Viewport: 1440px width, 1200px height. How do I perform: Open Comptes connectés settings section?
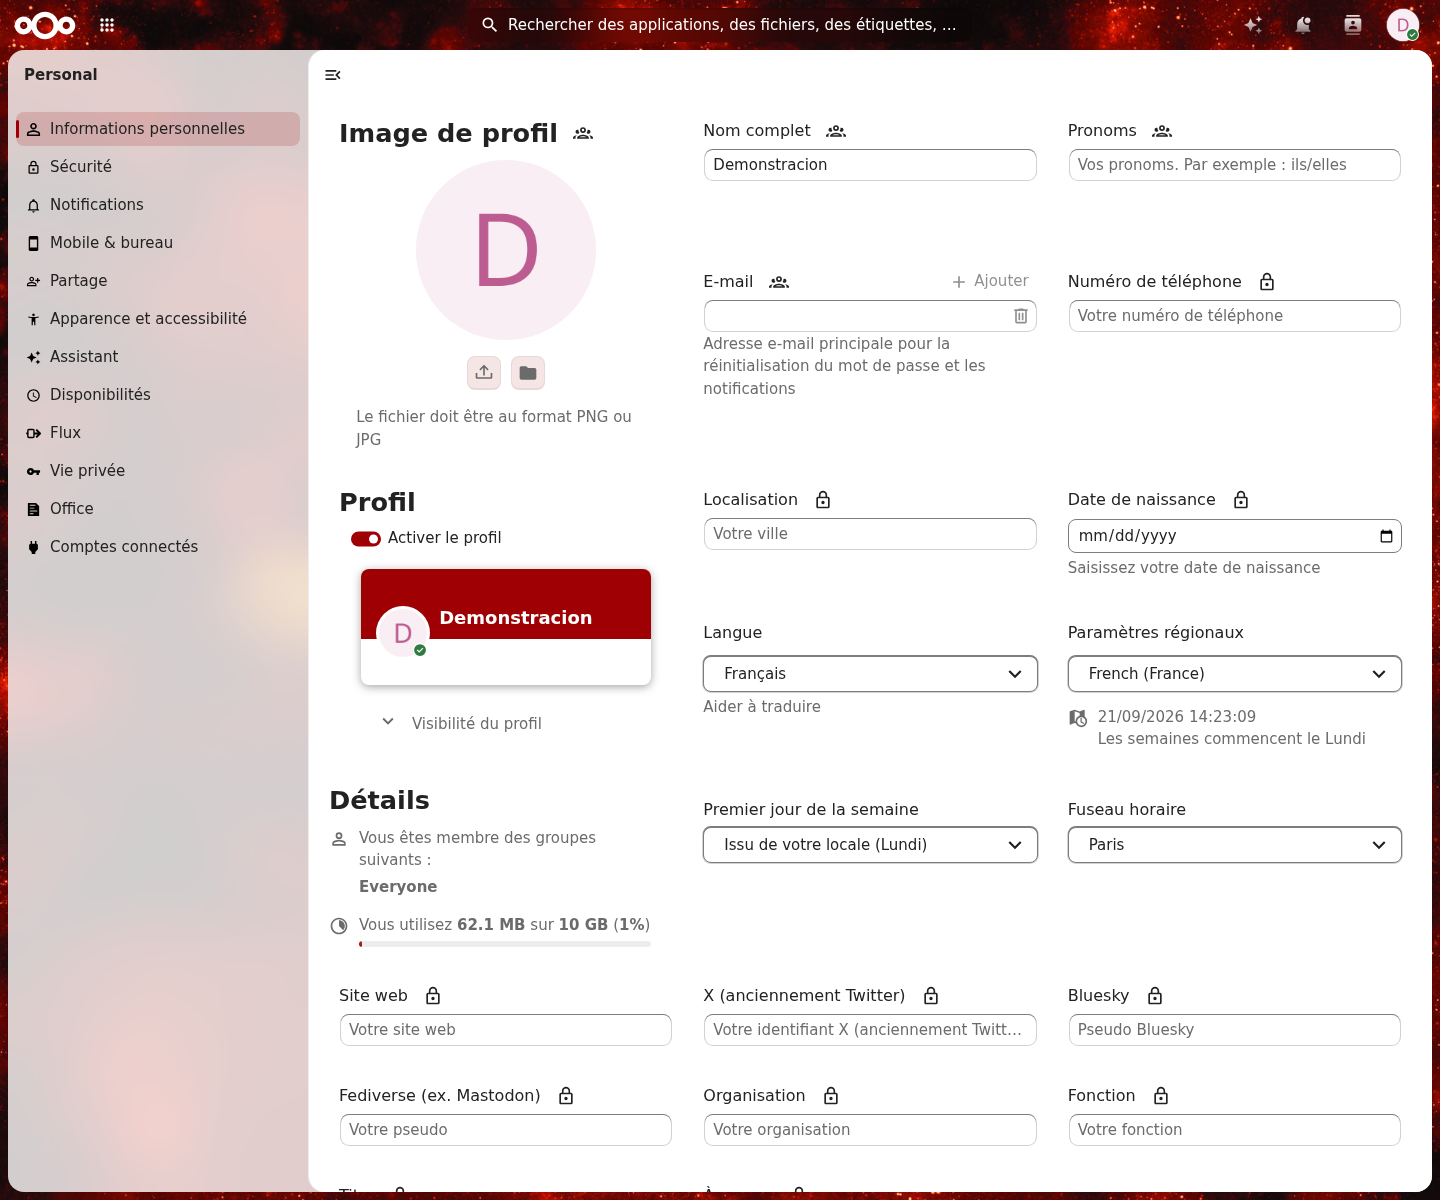[158, 547]
